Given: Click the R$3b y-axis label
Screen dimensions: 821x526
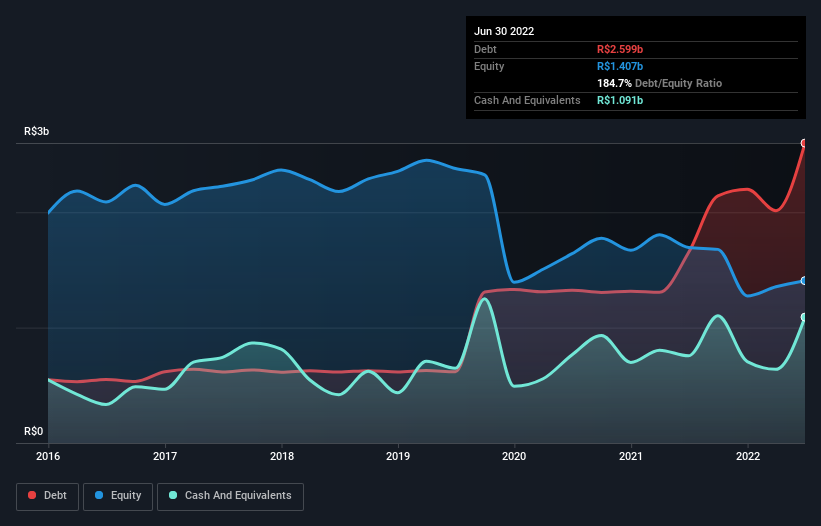Looking at the screenshot, I should click(x=37, y=131).
